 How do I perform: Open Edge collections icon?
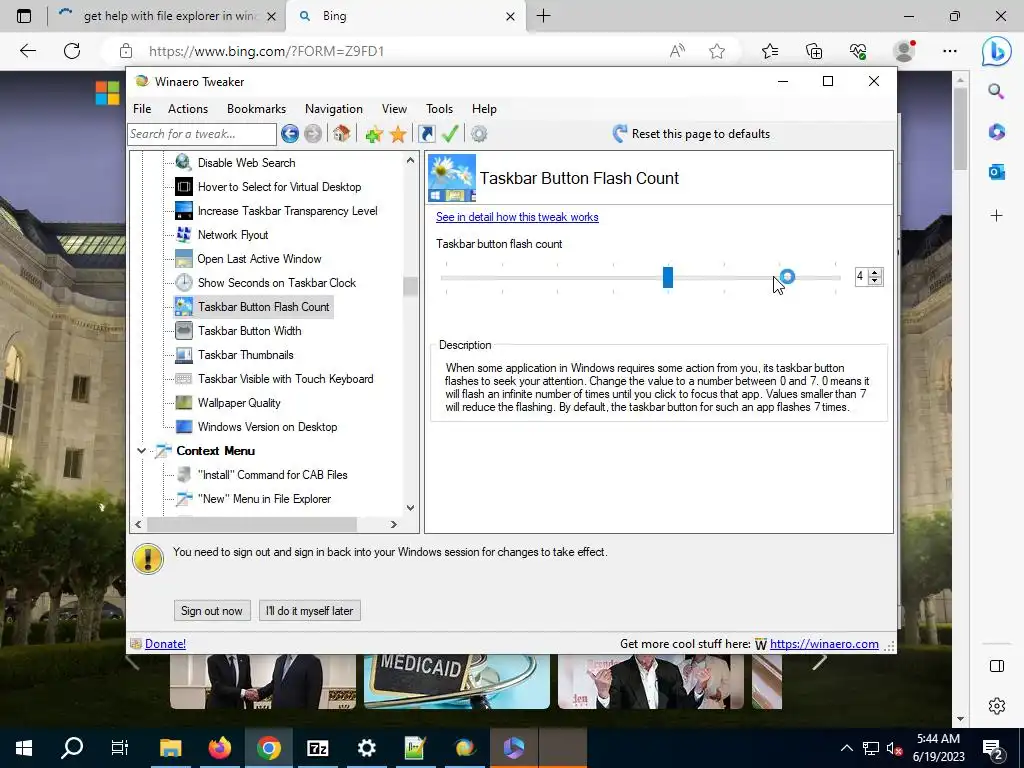[814, 51]
